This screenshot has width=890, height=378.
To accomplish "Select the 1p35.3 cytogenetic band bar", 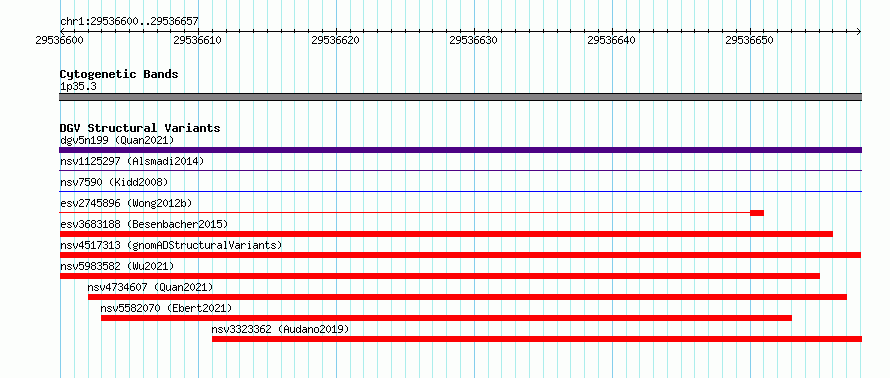I will 460,97.
